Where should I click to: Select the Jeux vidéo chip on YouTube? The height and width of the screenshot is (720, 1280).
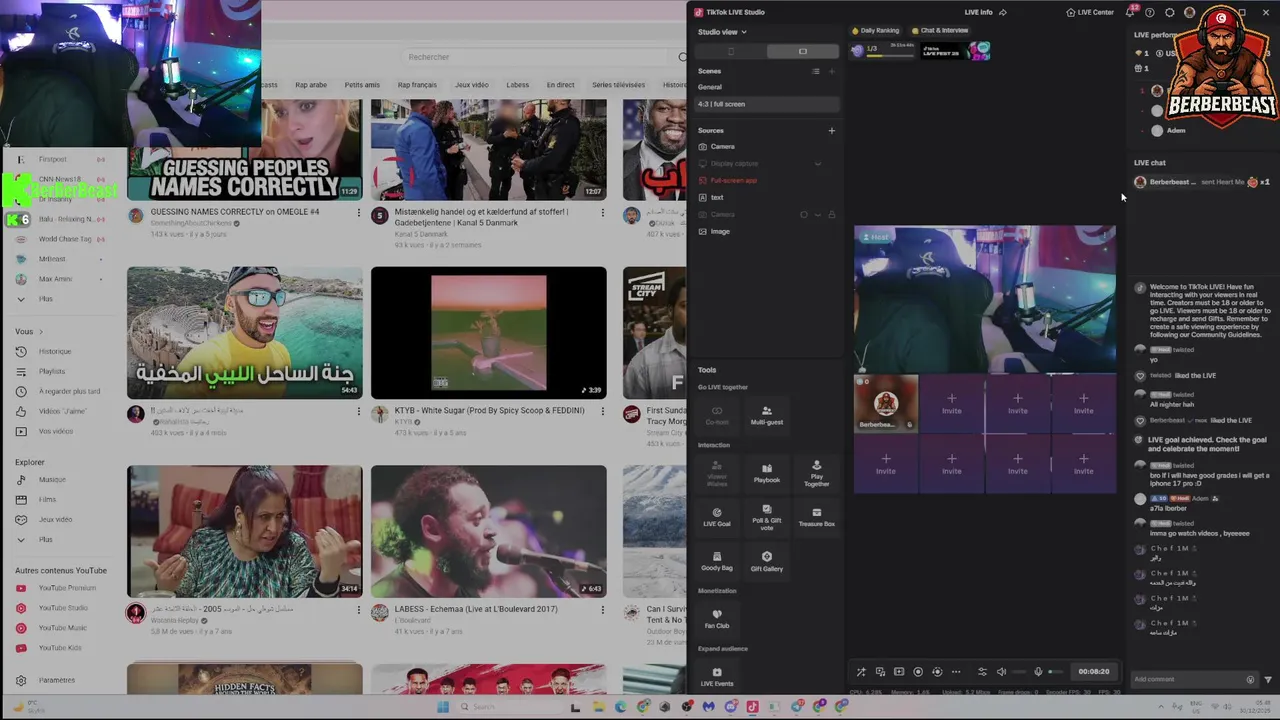pyautogui.click(x=472, y=85)
